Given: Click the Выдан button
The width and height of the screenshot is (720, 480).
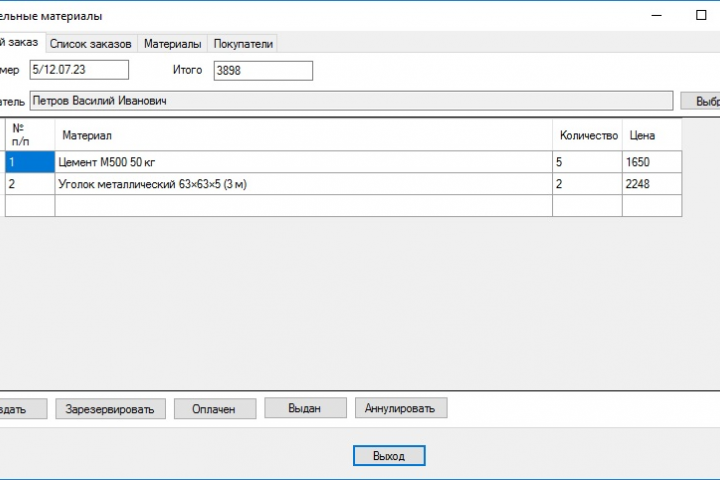Looking at the screenshot, I should coord(305,408).
